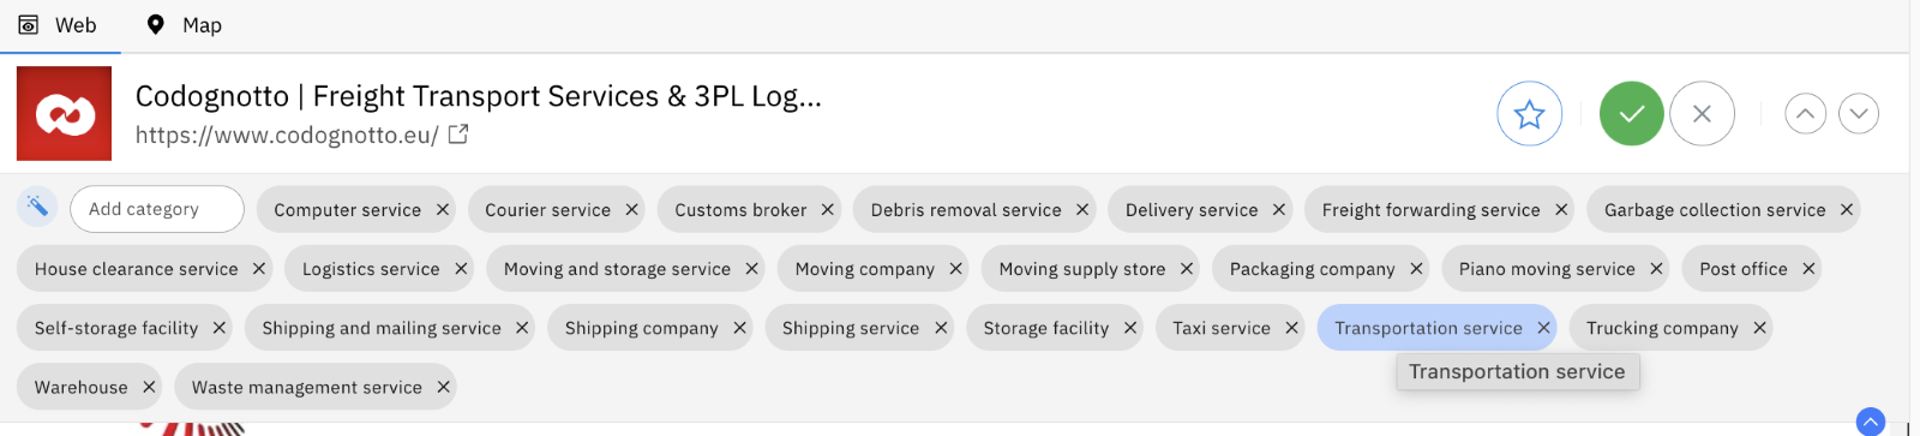
Task: Remove the Computer service category tag
Action: tap(442, 210)
